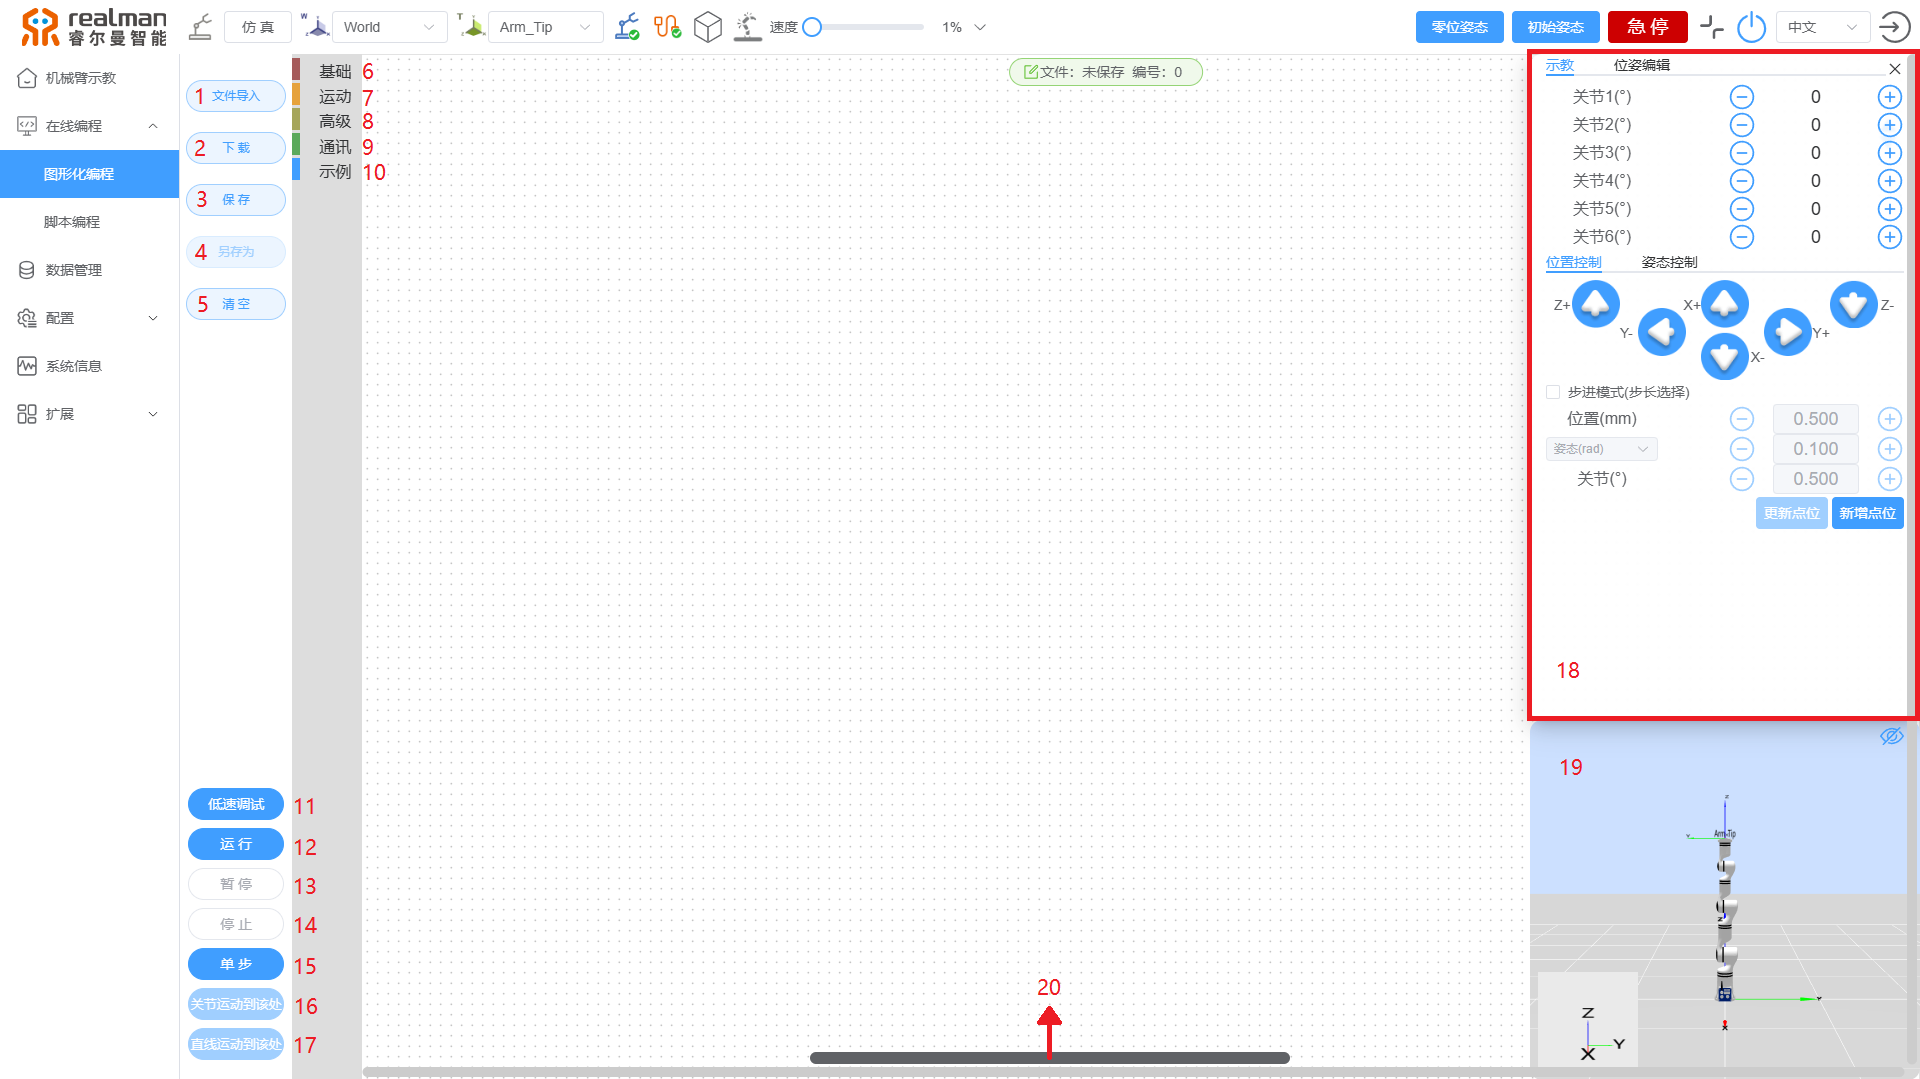Click minus icon for 关节3 angle
This screenshot has width=1920, height=1079.
1741,153
